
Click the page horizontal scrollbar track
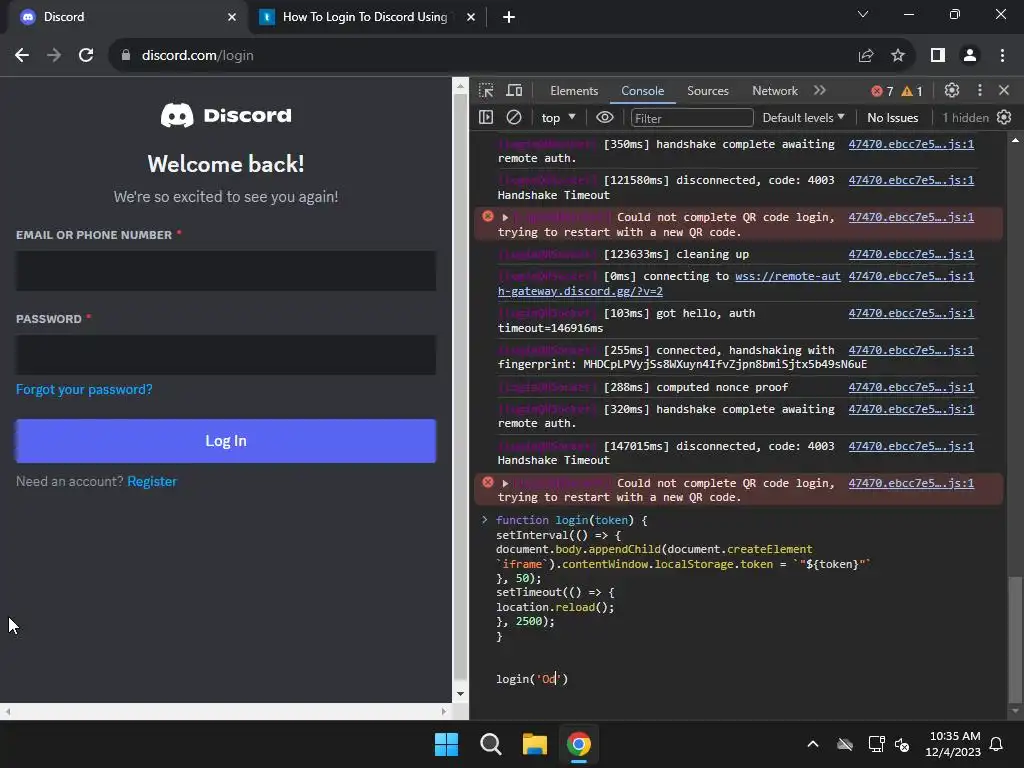click(225, 711)
